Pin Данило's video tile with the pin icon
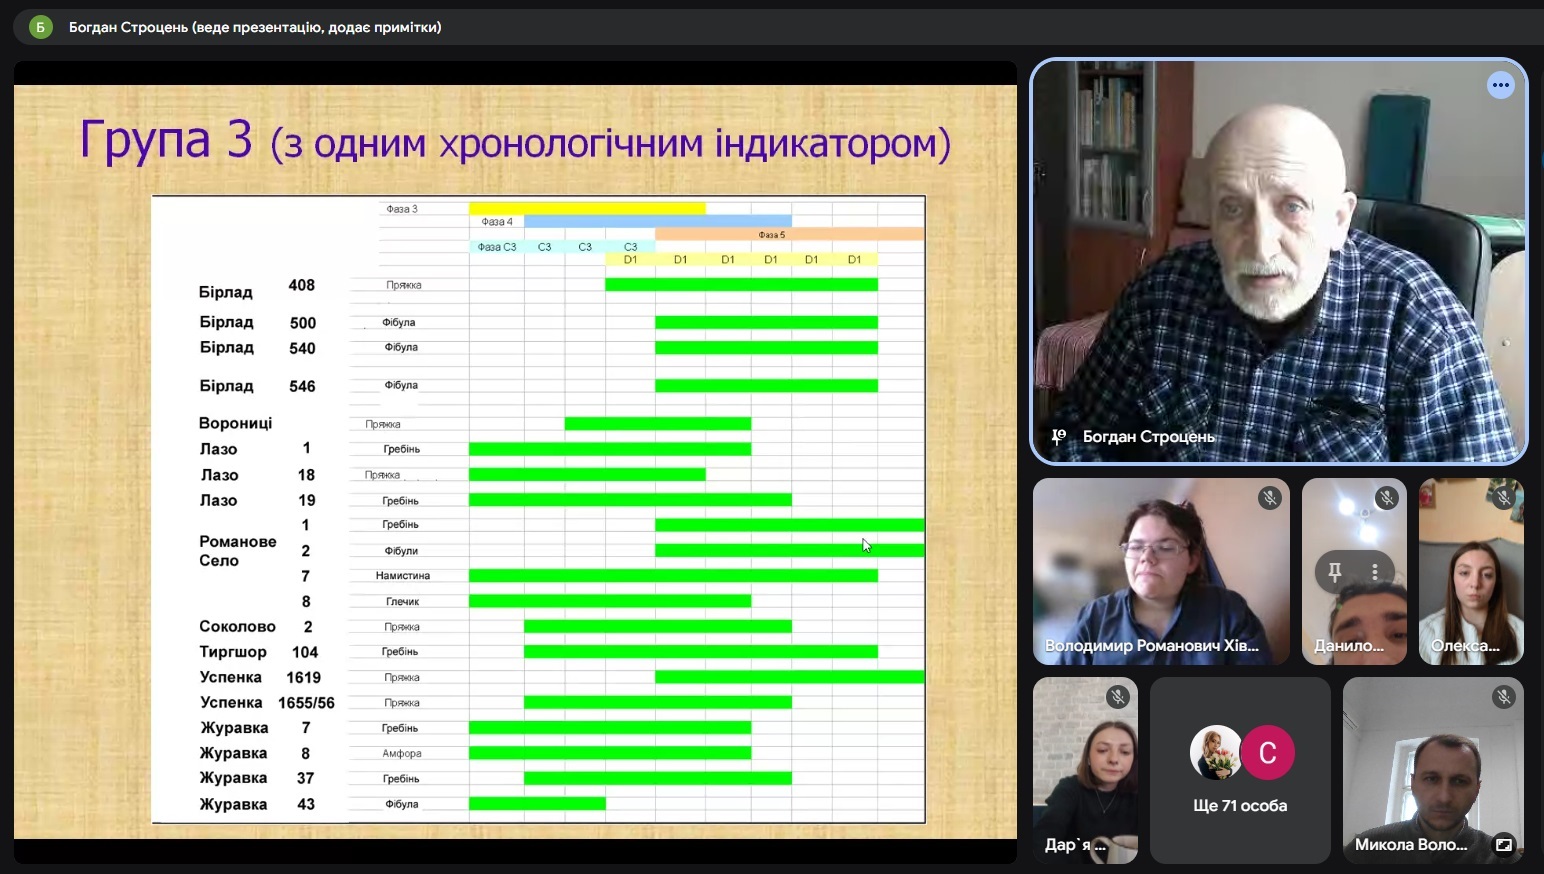 point(1334,572)
